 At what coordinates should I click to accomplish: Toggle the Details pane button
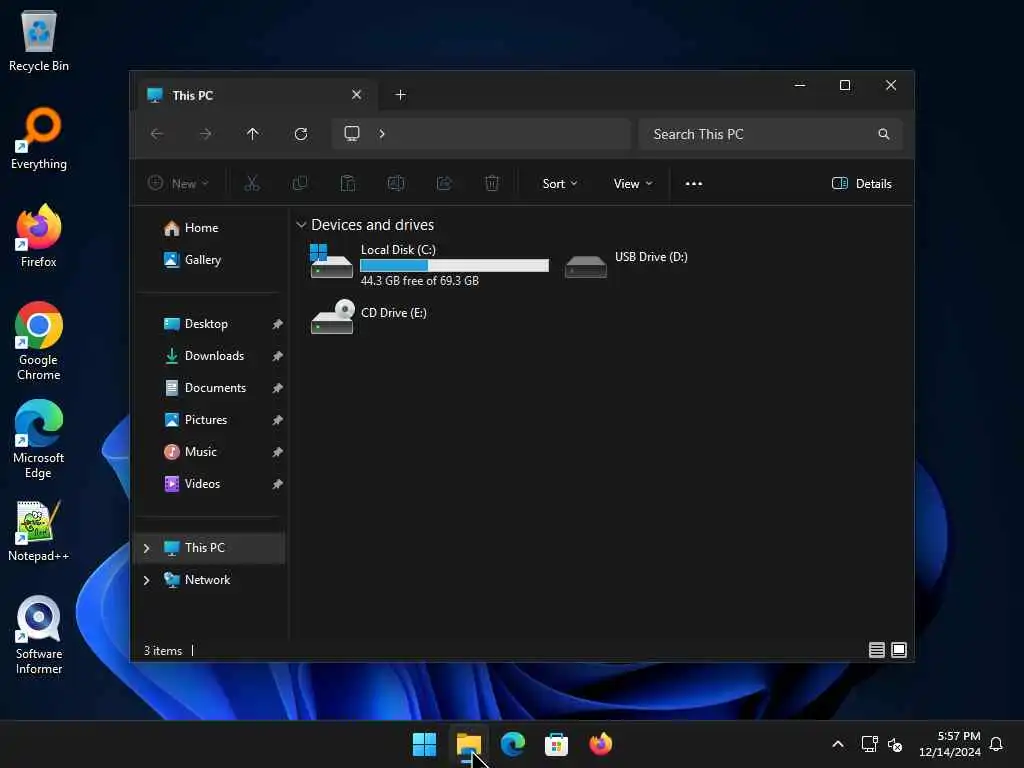(x=861, y=184)
